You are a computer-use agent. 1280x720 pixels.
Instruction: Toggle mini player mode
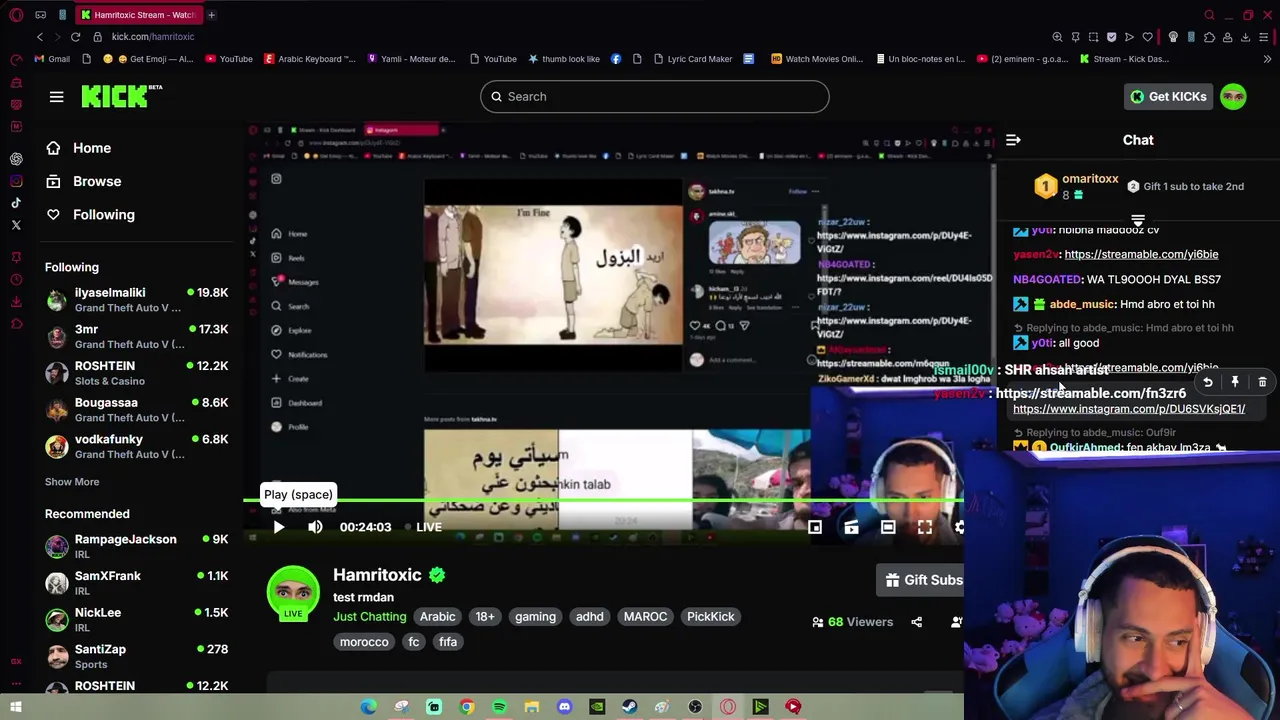point(815,527)
